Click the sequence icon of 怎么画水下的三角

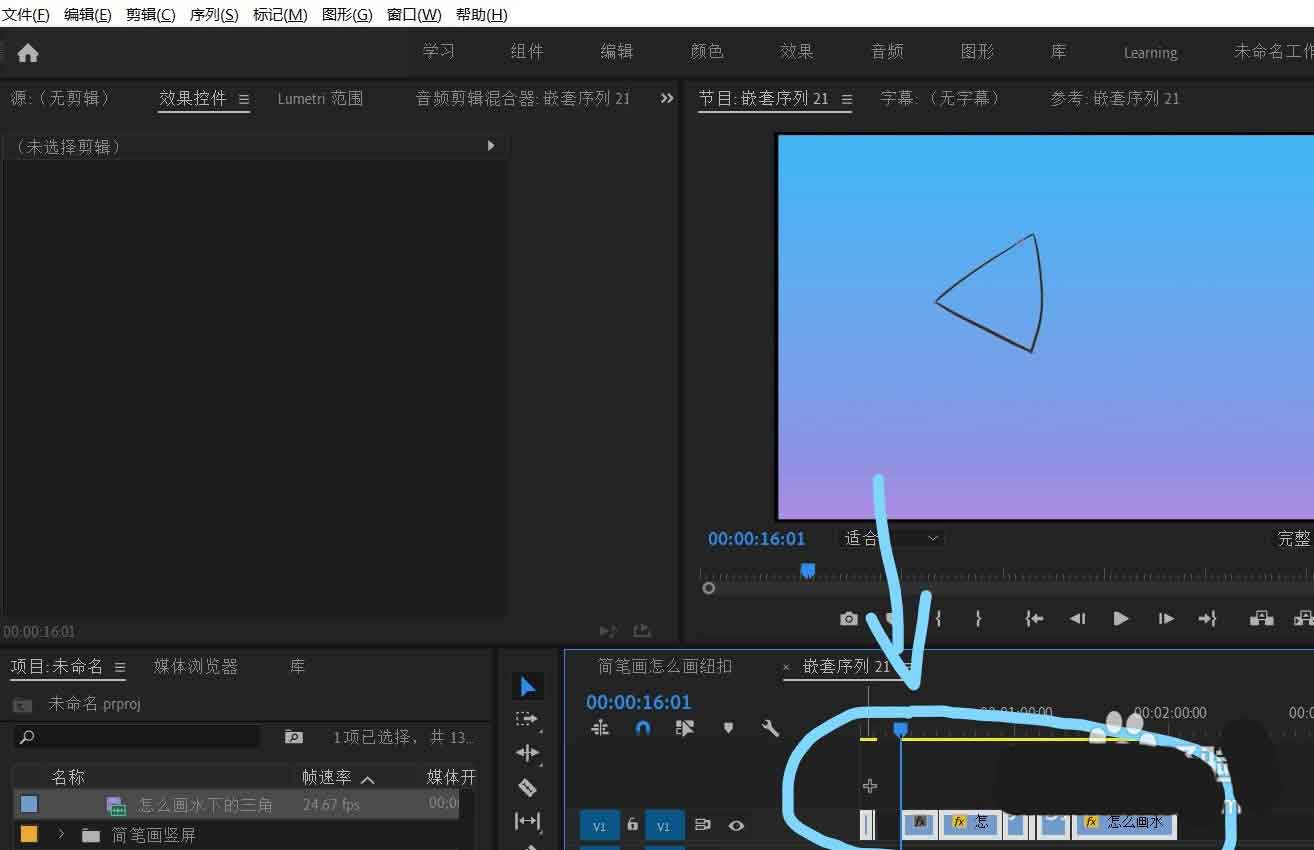[116, 805]
